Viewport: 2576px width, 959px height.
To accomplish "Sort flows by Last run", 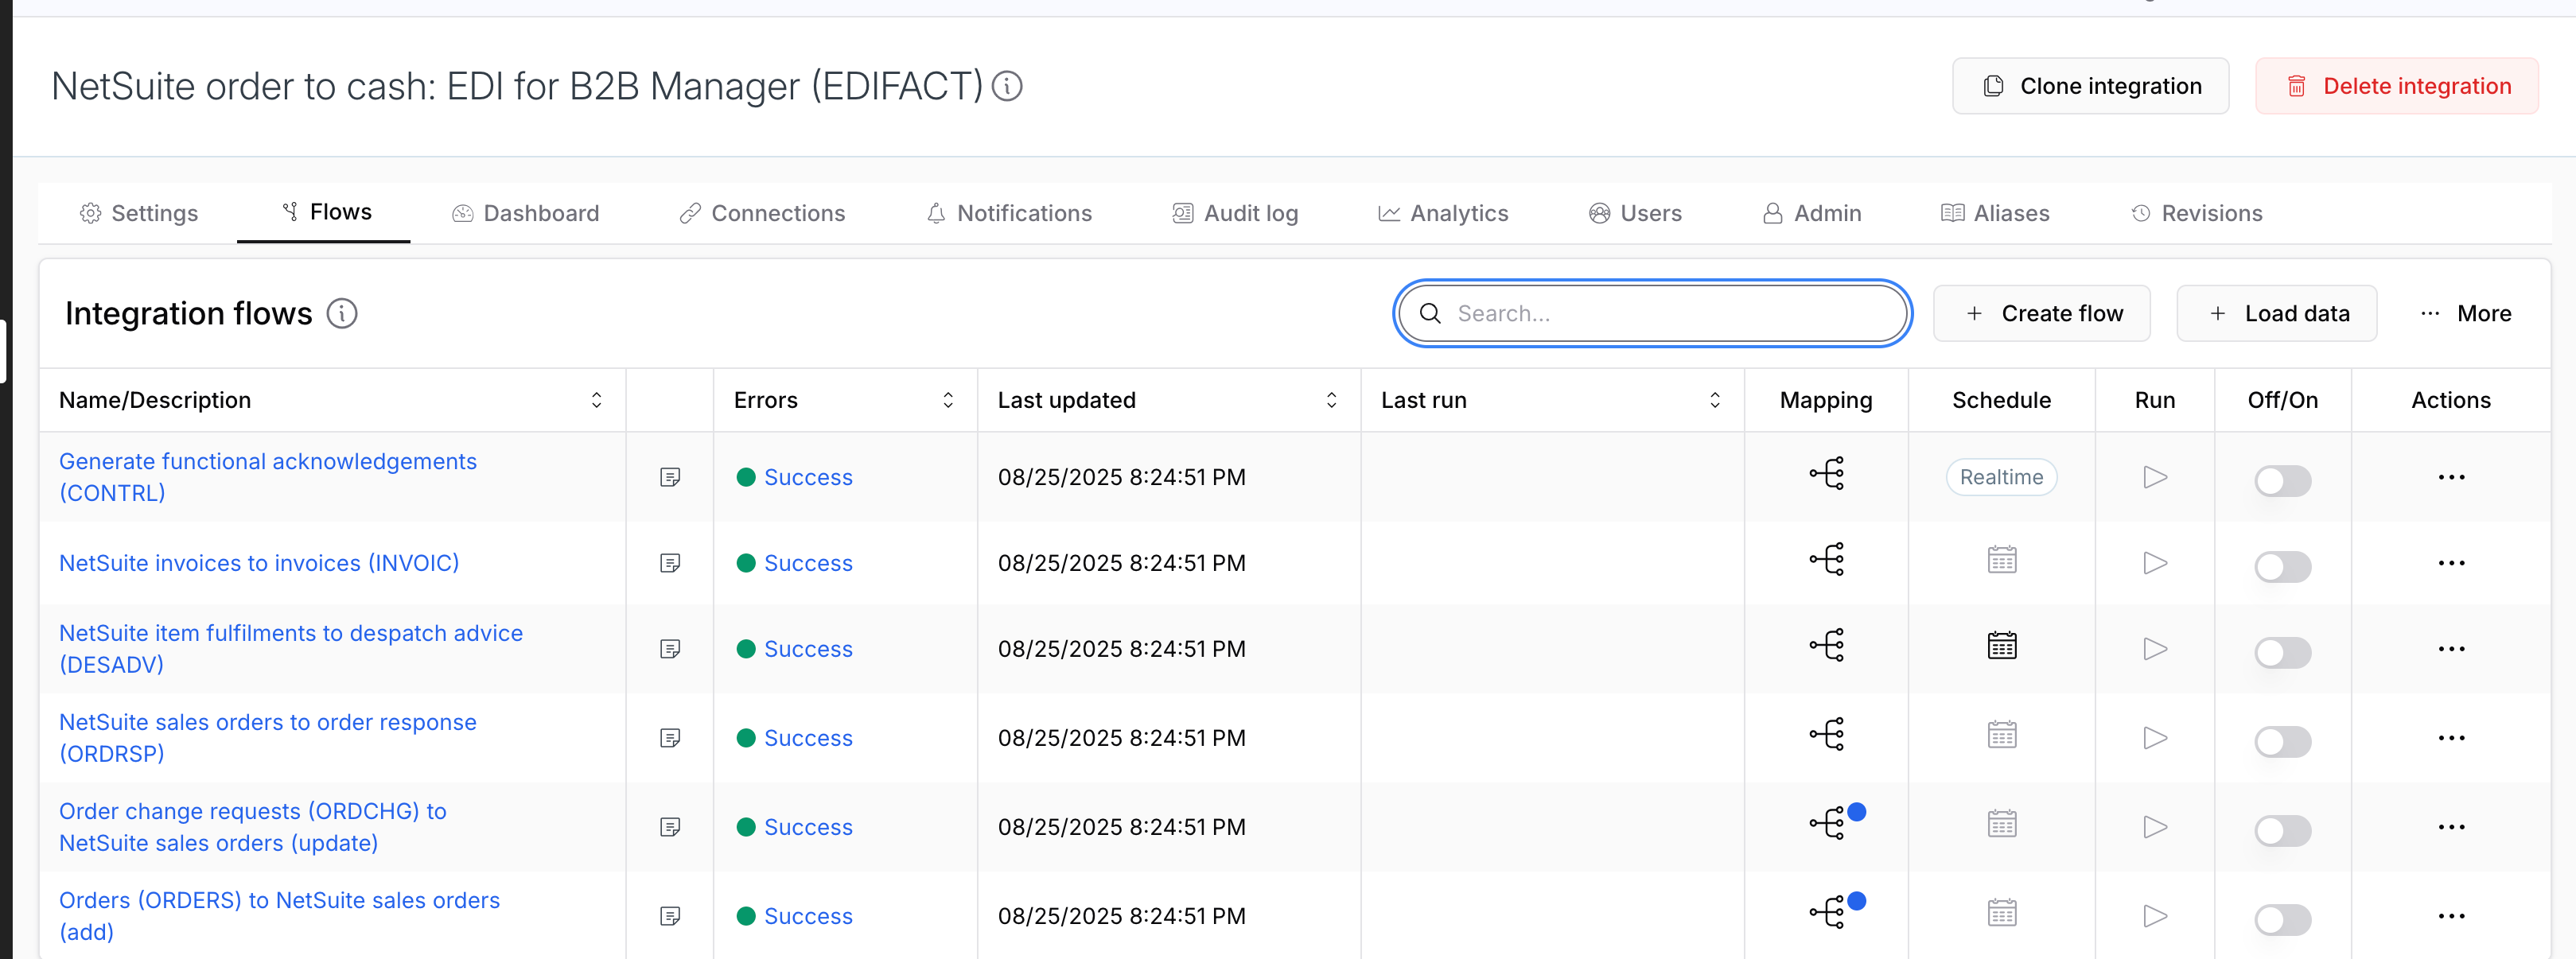I will (x=1714, y=400).
